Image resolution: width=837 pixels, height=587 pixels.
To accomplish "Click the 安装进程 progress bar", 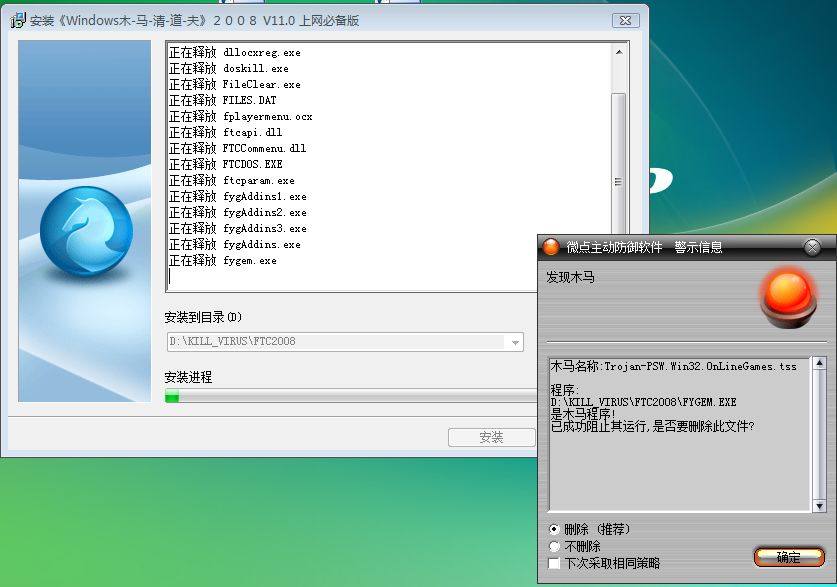I will (351, 396).
